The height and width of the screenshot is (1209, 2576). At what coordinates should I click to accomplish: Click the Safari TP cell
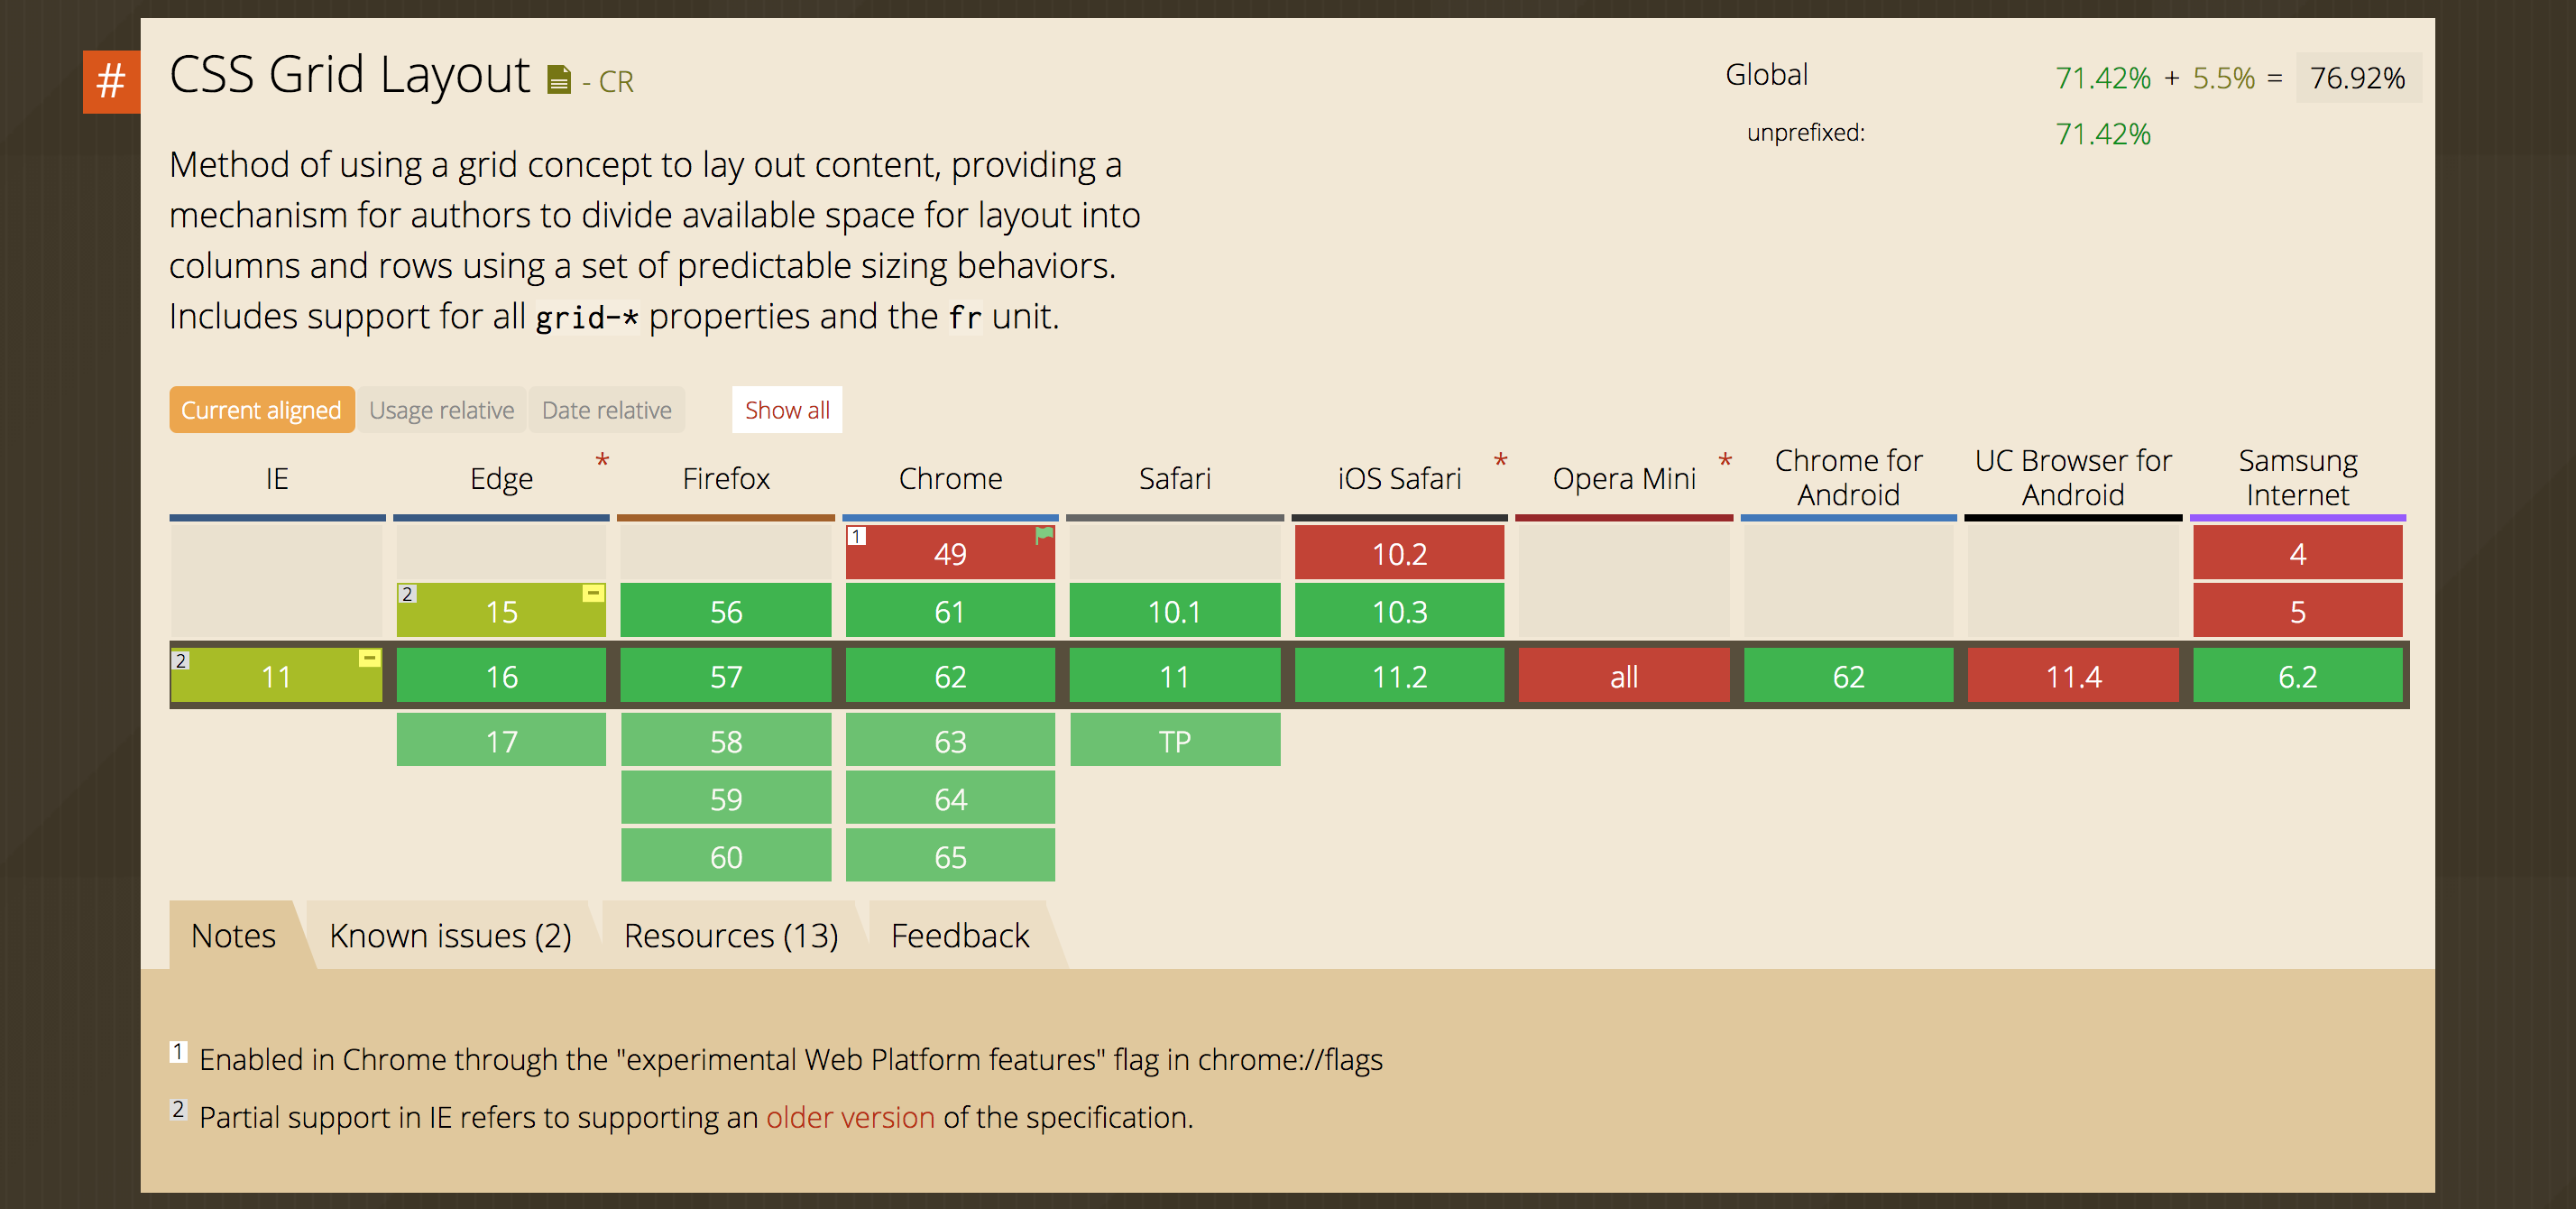1175,740
